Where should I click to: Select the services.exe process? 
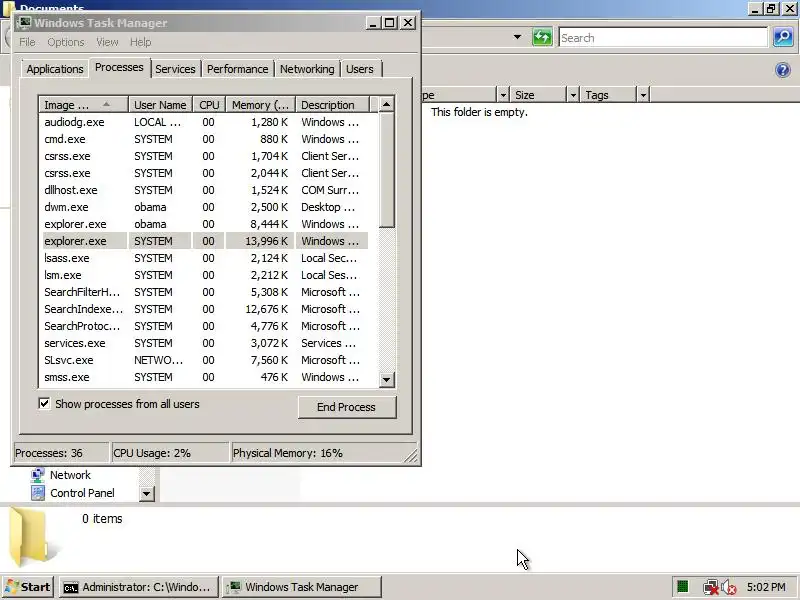point(205,343)
